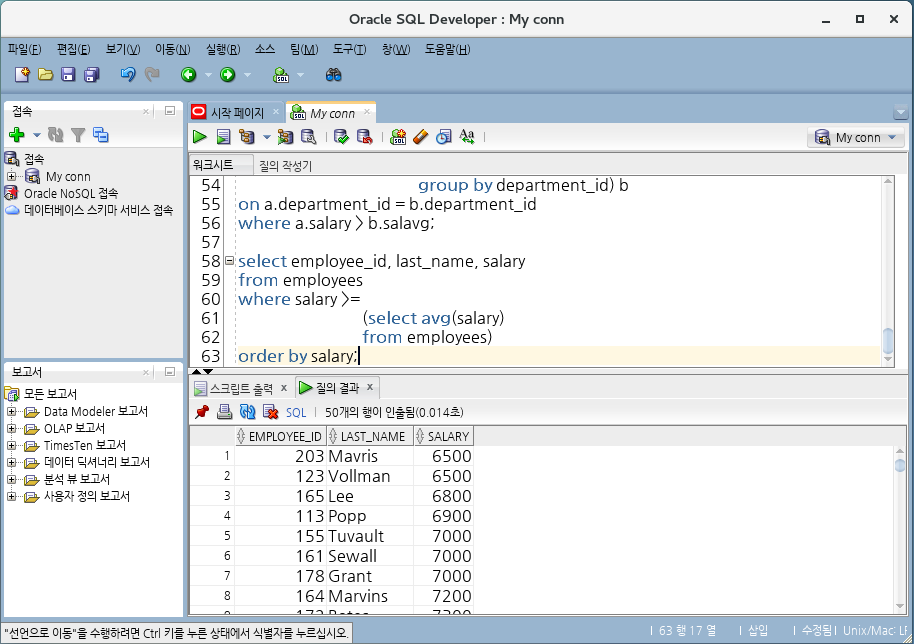
Task: Apply filter icon in connections panel
Action: tap(78, 135)
